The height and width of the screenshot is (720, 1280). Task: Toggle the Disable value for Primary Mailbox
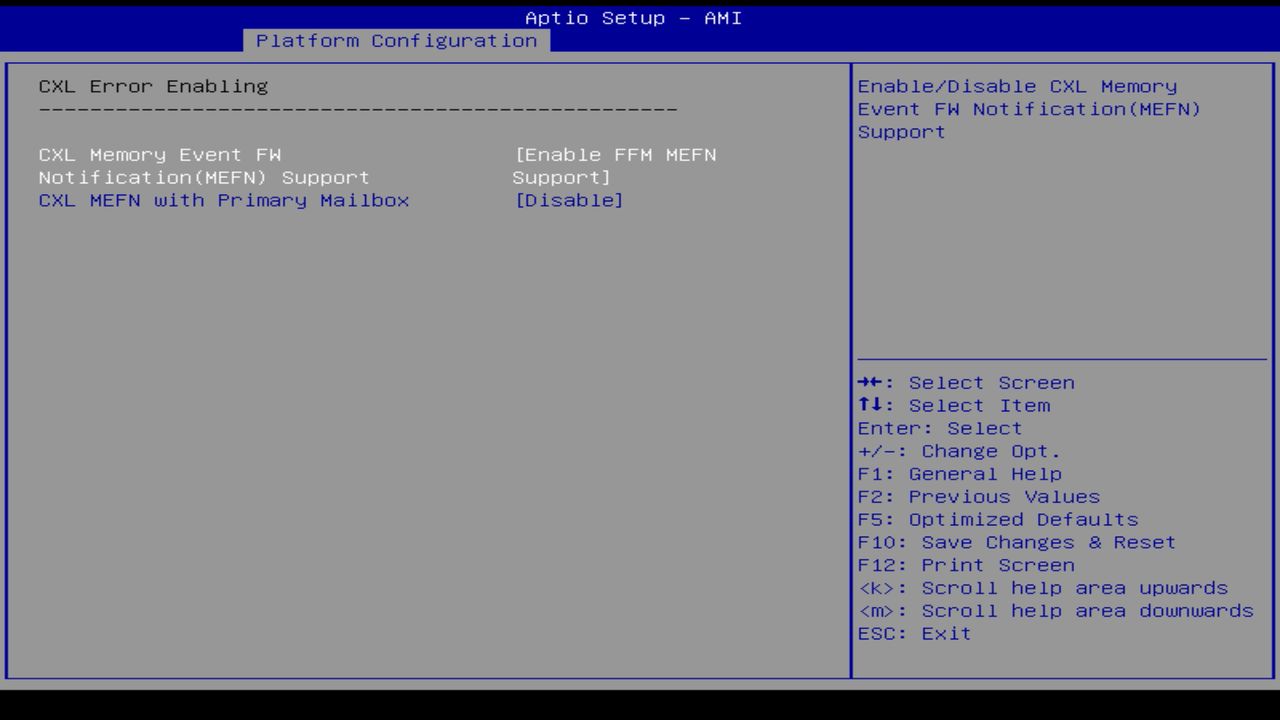pyautogui.click(x=570, y=200)
